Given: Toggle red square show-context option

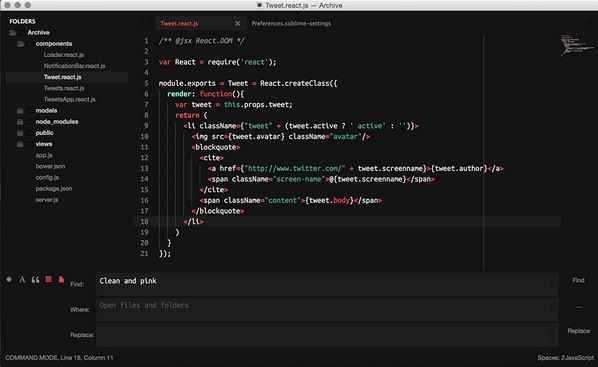Looking at the screenshot, I should click(x=48, y=279).
